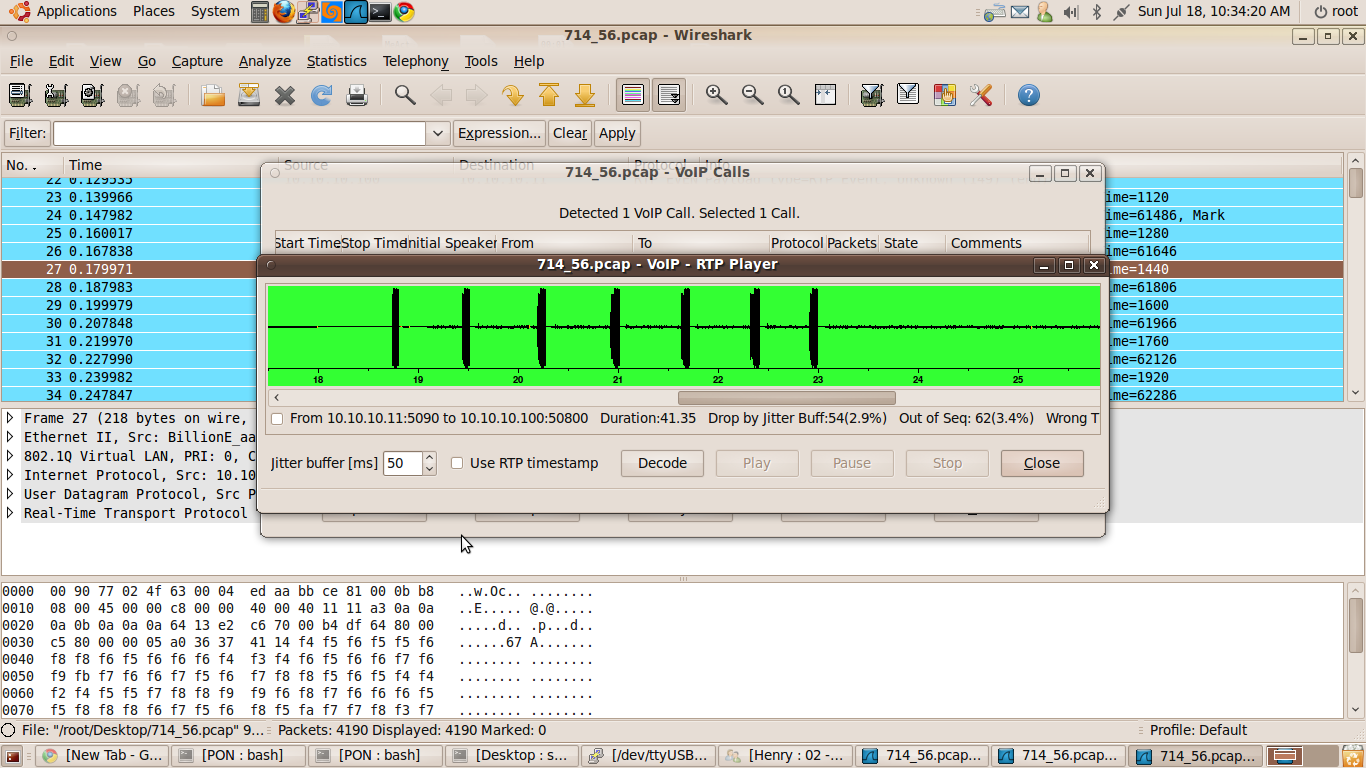
Task: Check the stream From 10.10.10.11:5090 checkbox
Action: [277, 418]
